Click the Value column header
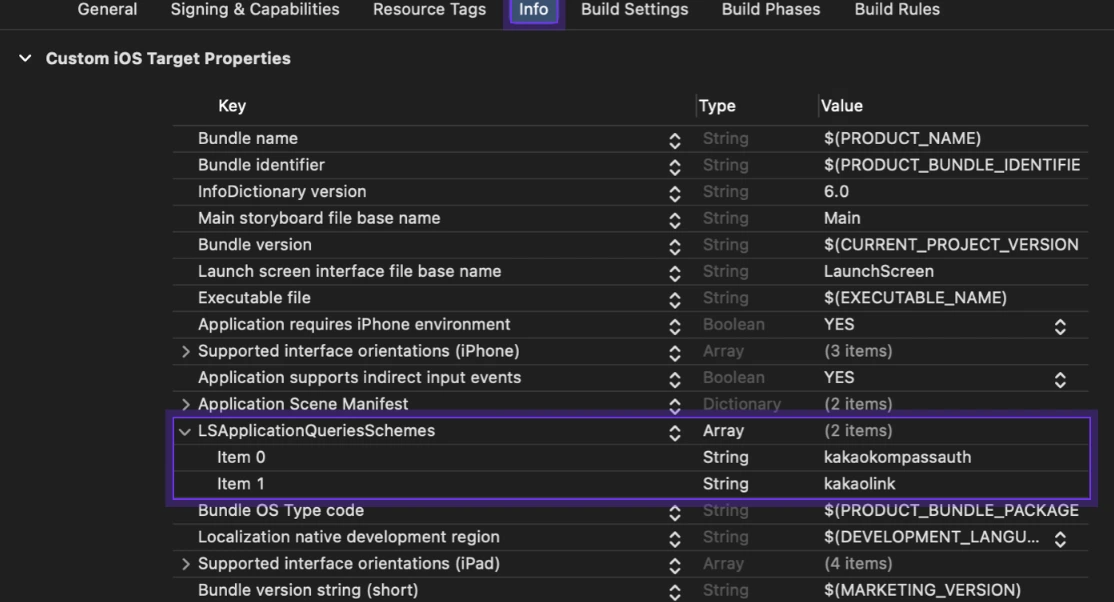1114x602 pixels. (841, 106)
